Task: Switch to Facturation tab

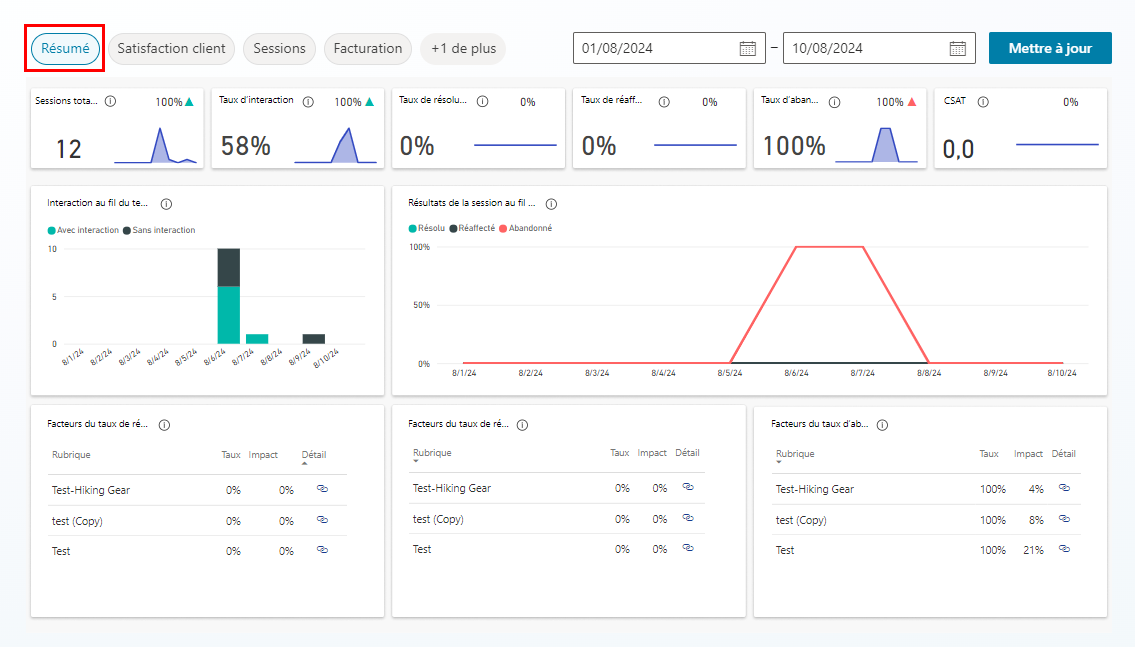Action: pos(368,48)
